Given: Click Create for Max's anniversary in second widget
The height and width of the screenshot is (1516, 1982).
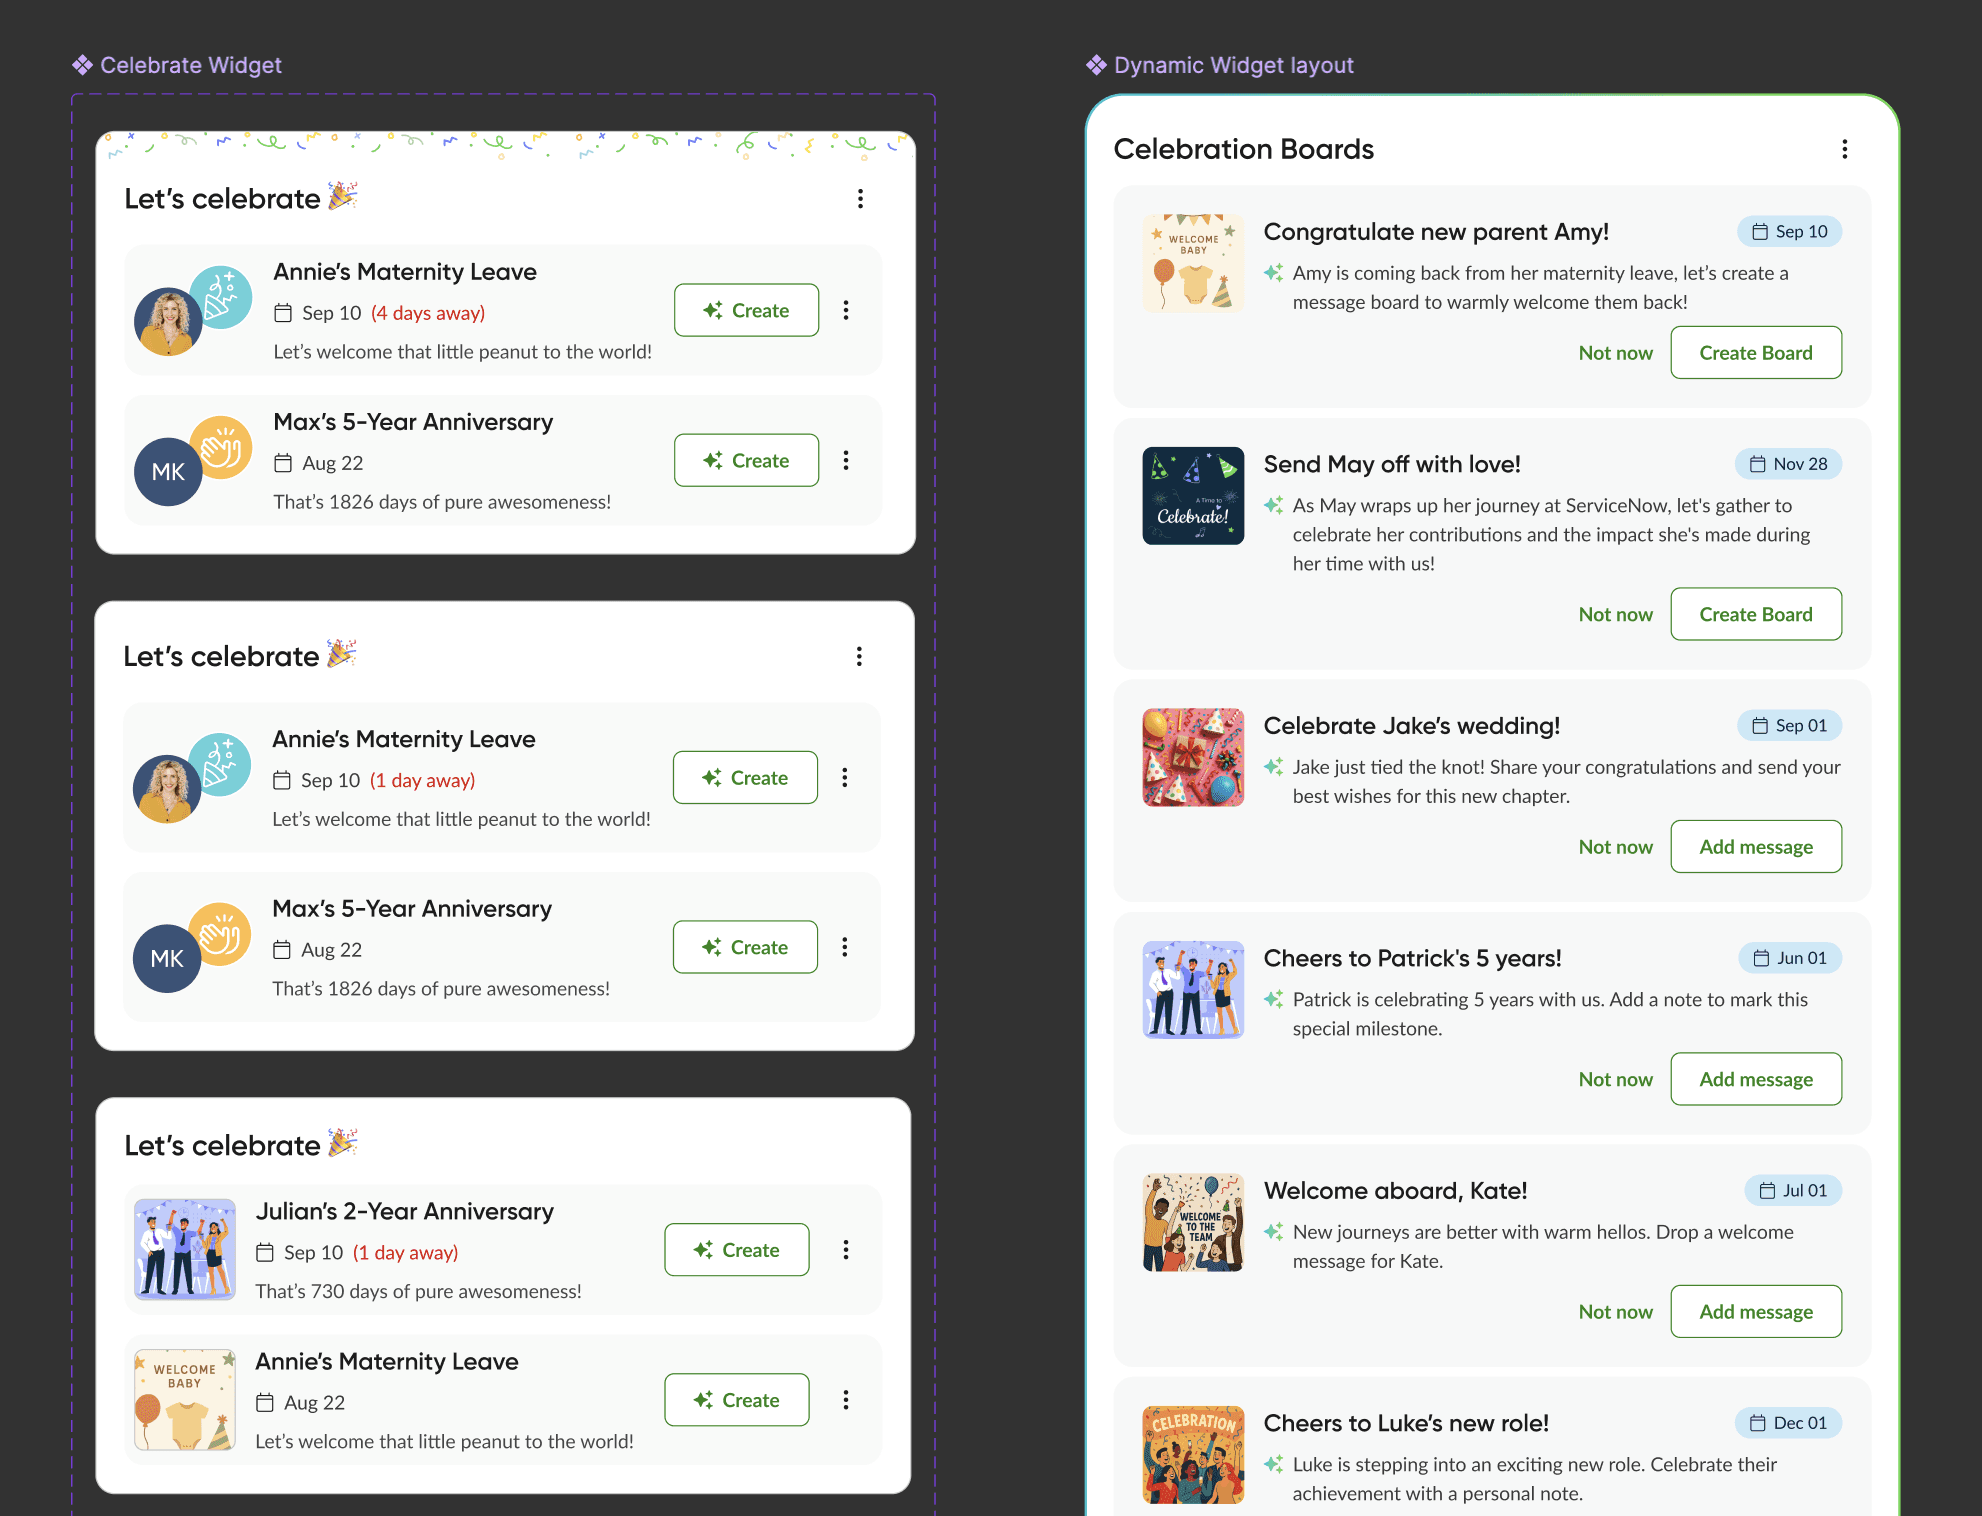Looking at the screenshot, I should coord(745,947).
